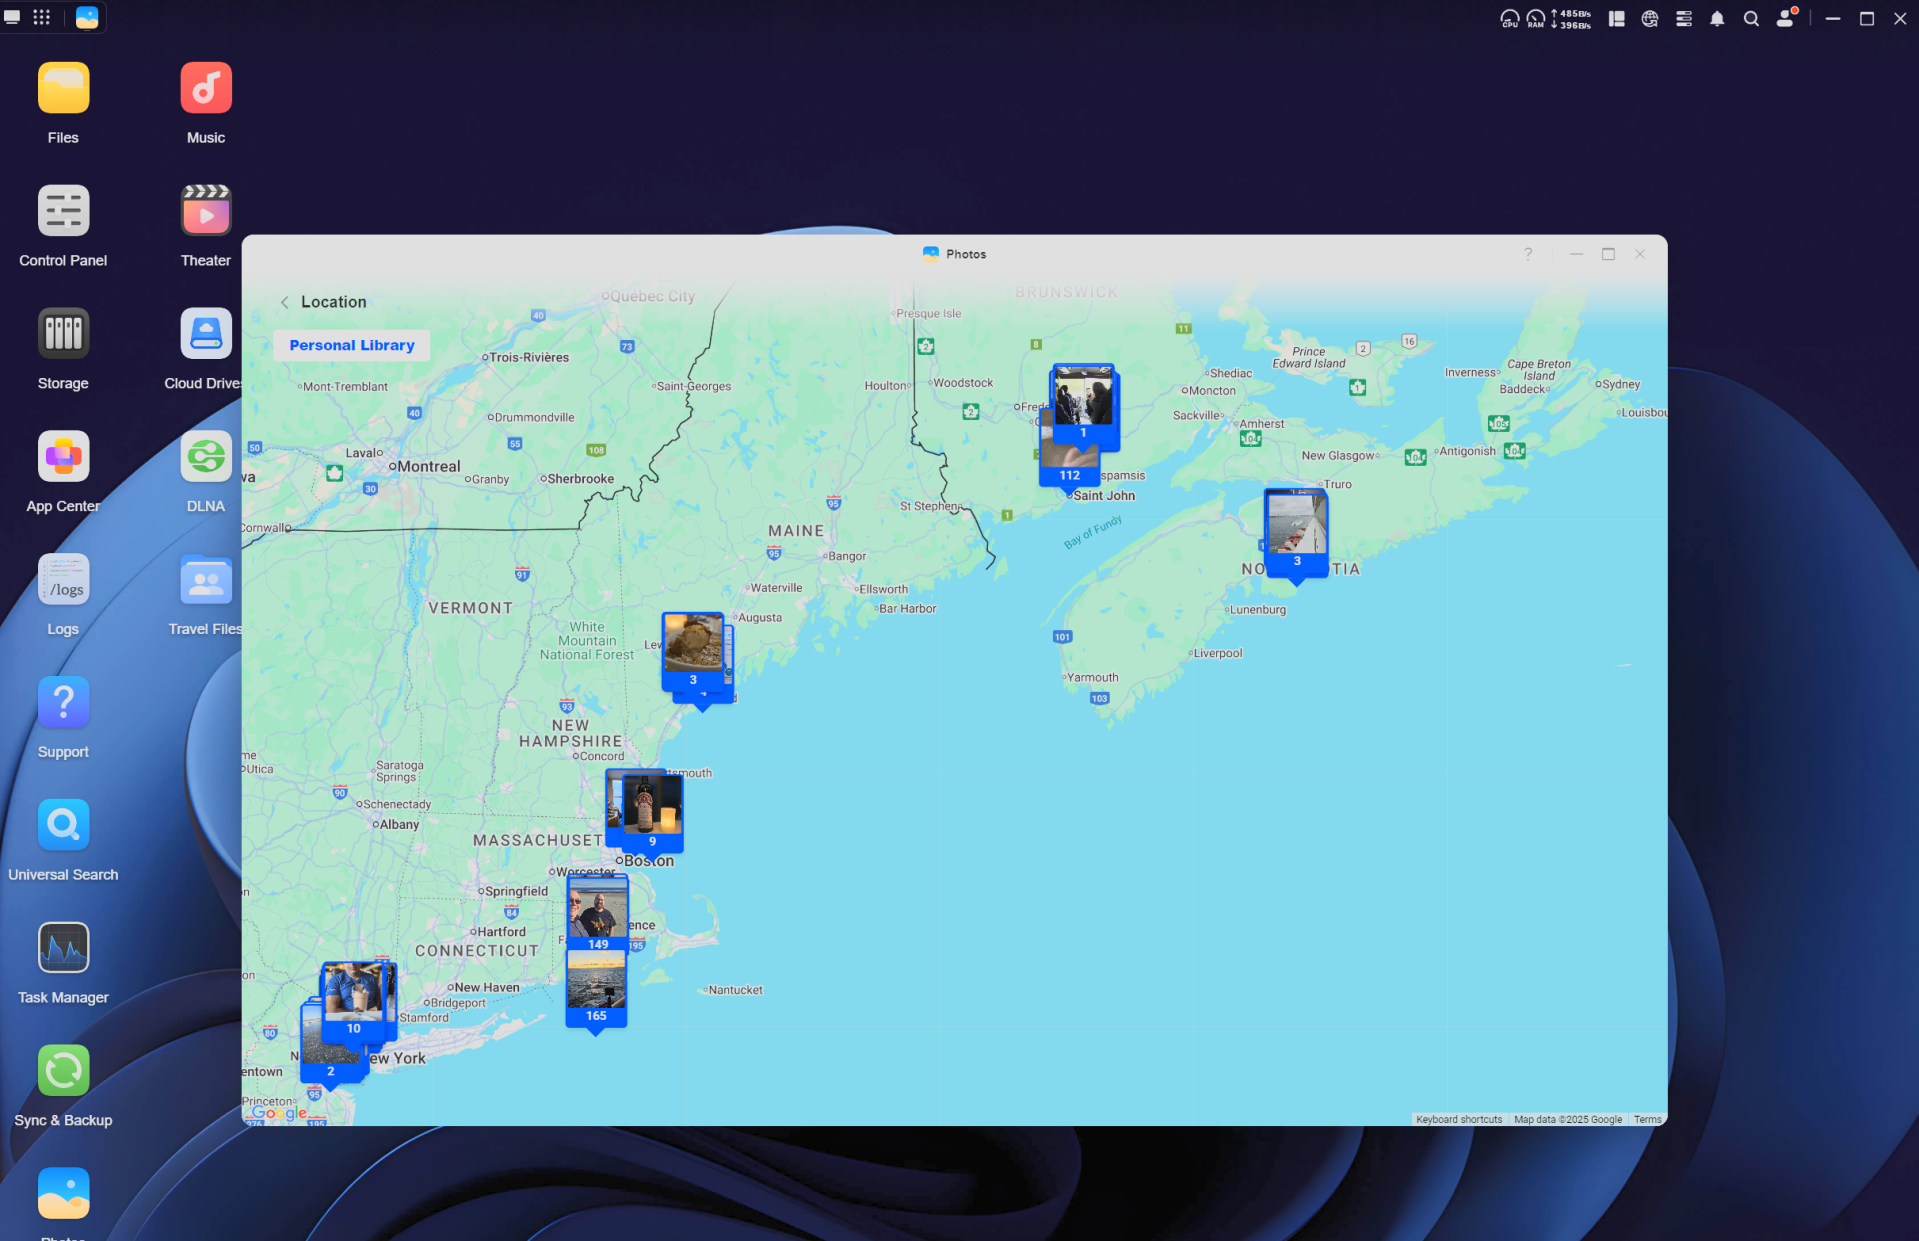The width and height of the screenshot is (1919, 1241).
Task: Launch the Music app icon
Action: click(206, 89)
